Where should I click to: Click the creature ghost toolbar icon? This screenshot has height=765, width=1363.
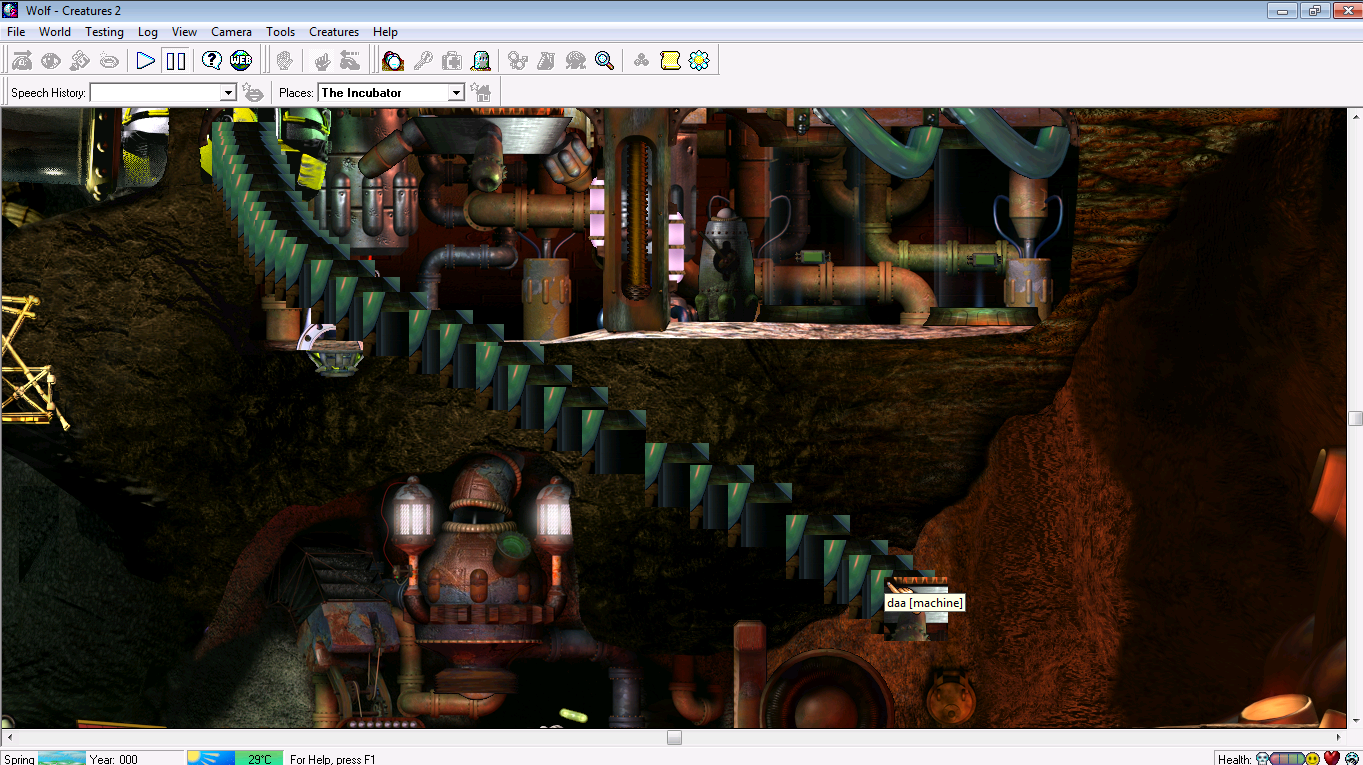(x=480, y=60)
